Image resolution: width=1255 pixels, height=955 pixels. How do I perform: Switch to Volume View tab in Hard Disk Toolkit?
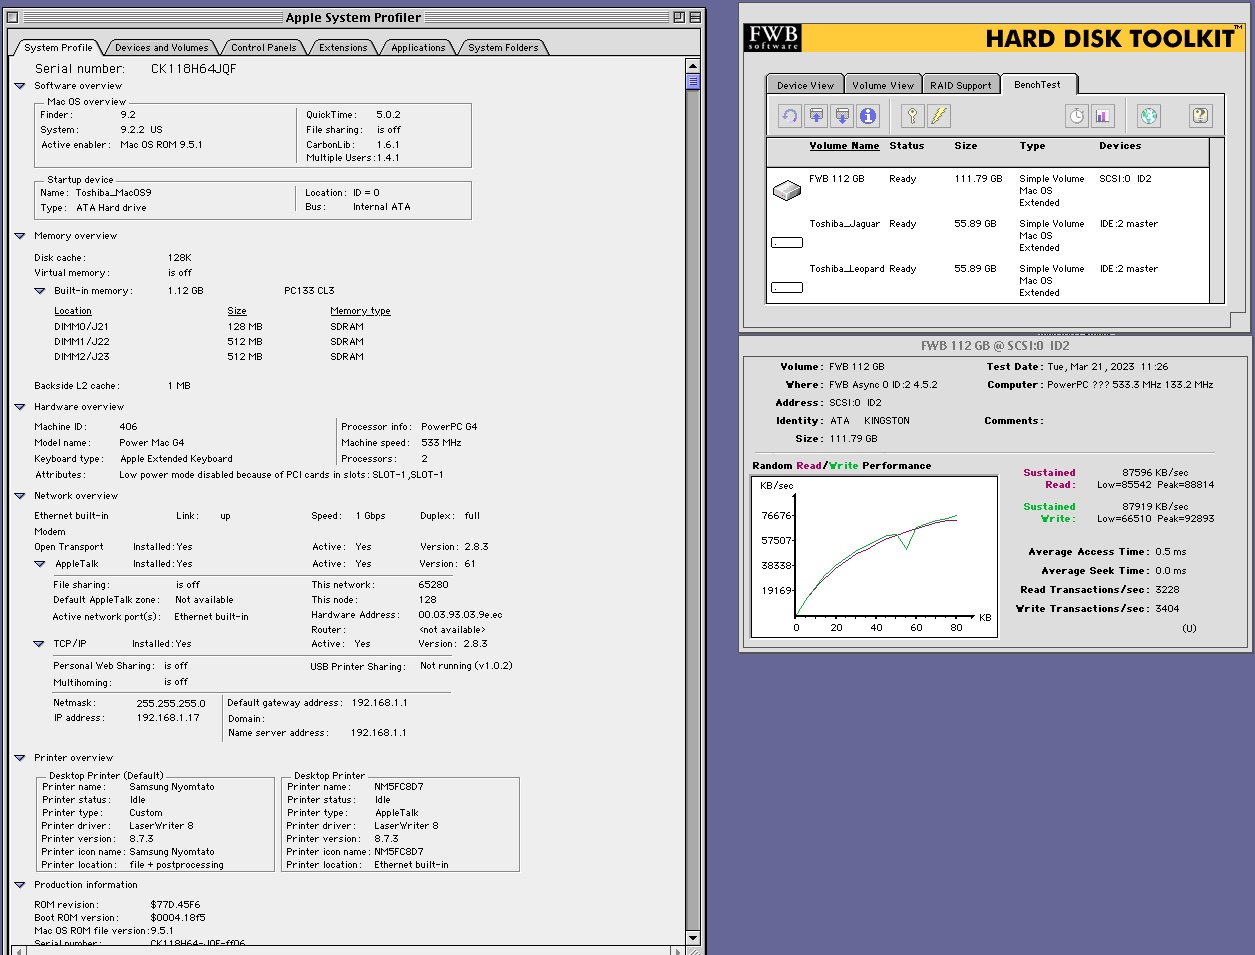tap(883, 85)
